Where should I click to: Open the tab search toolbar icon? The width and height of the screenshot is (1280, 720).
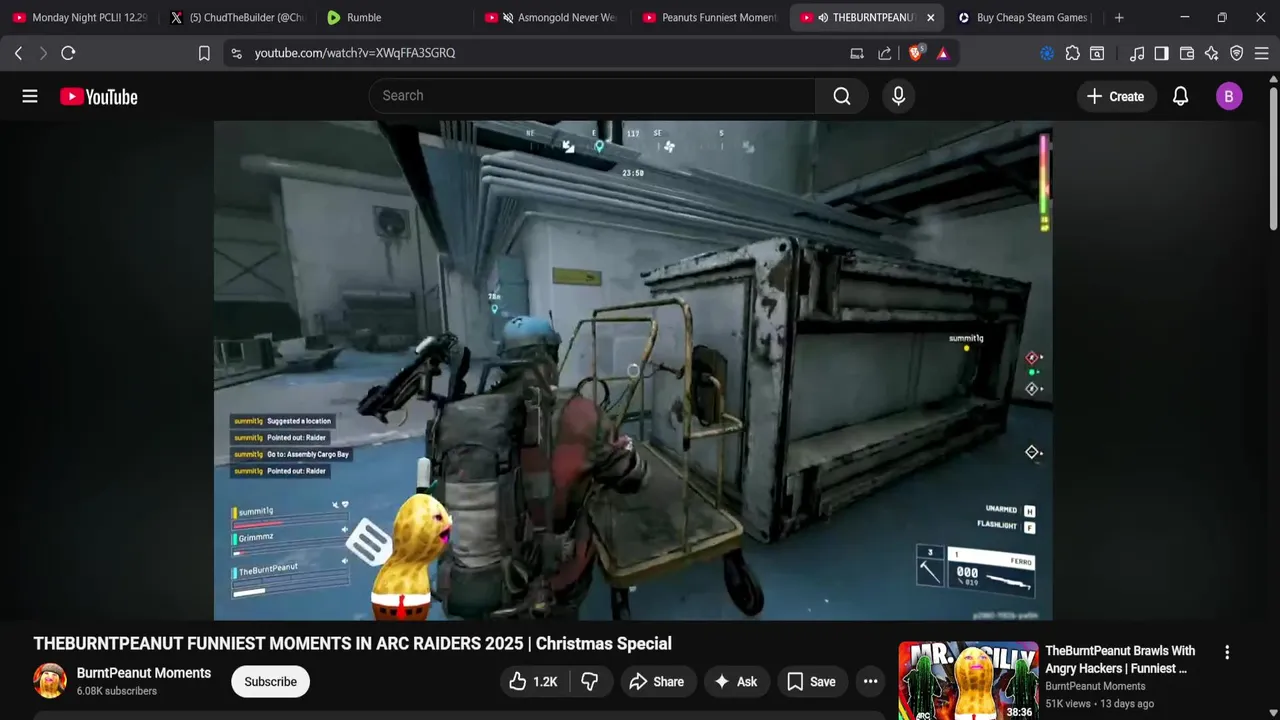[x=1097, y=53]
